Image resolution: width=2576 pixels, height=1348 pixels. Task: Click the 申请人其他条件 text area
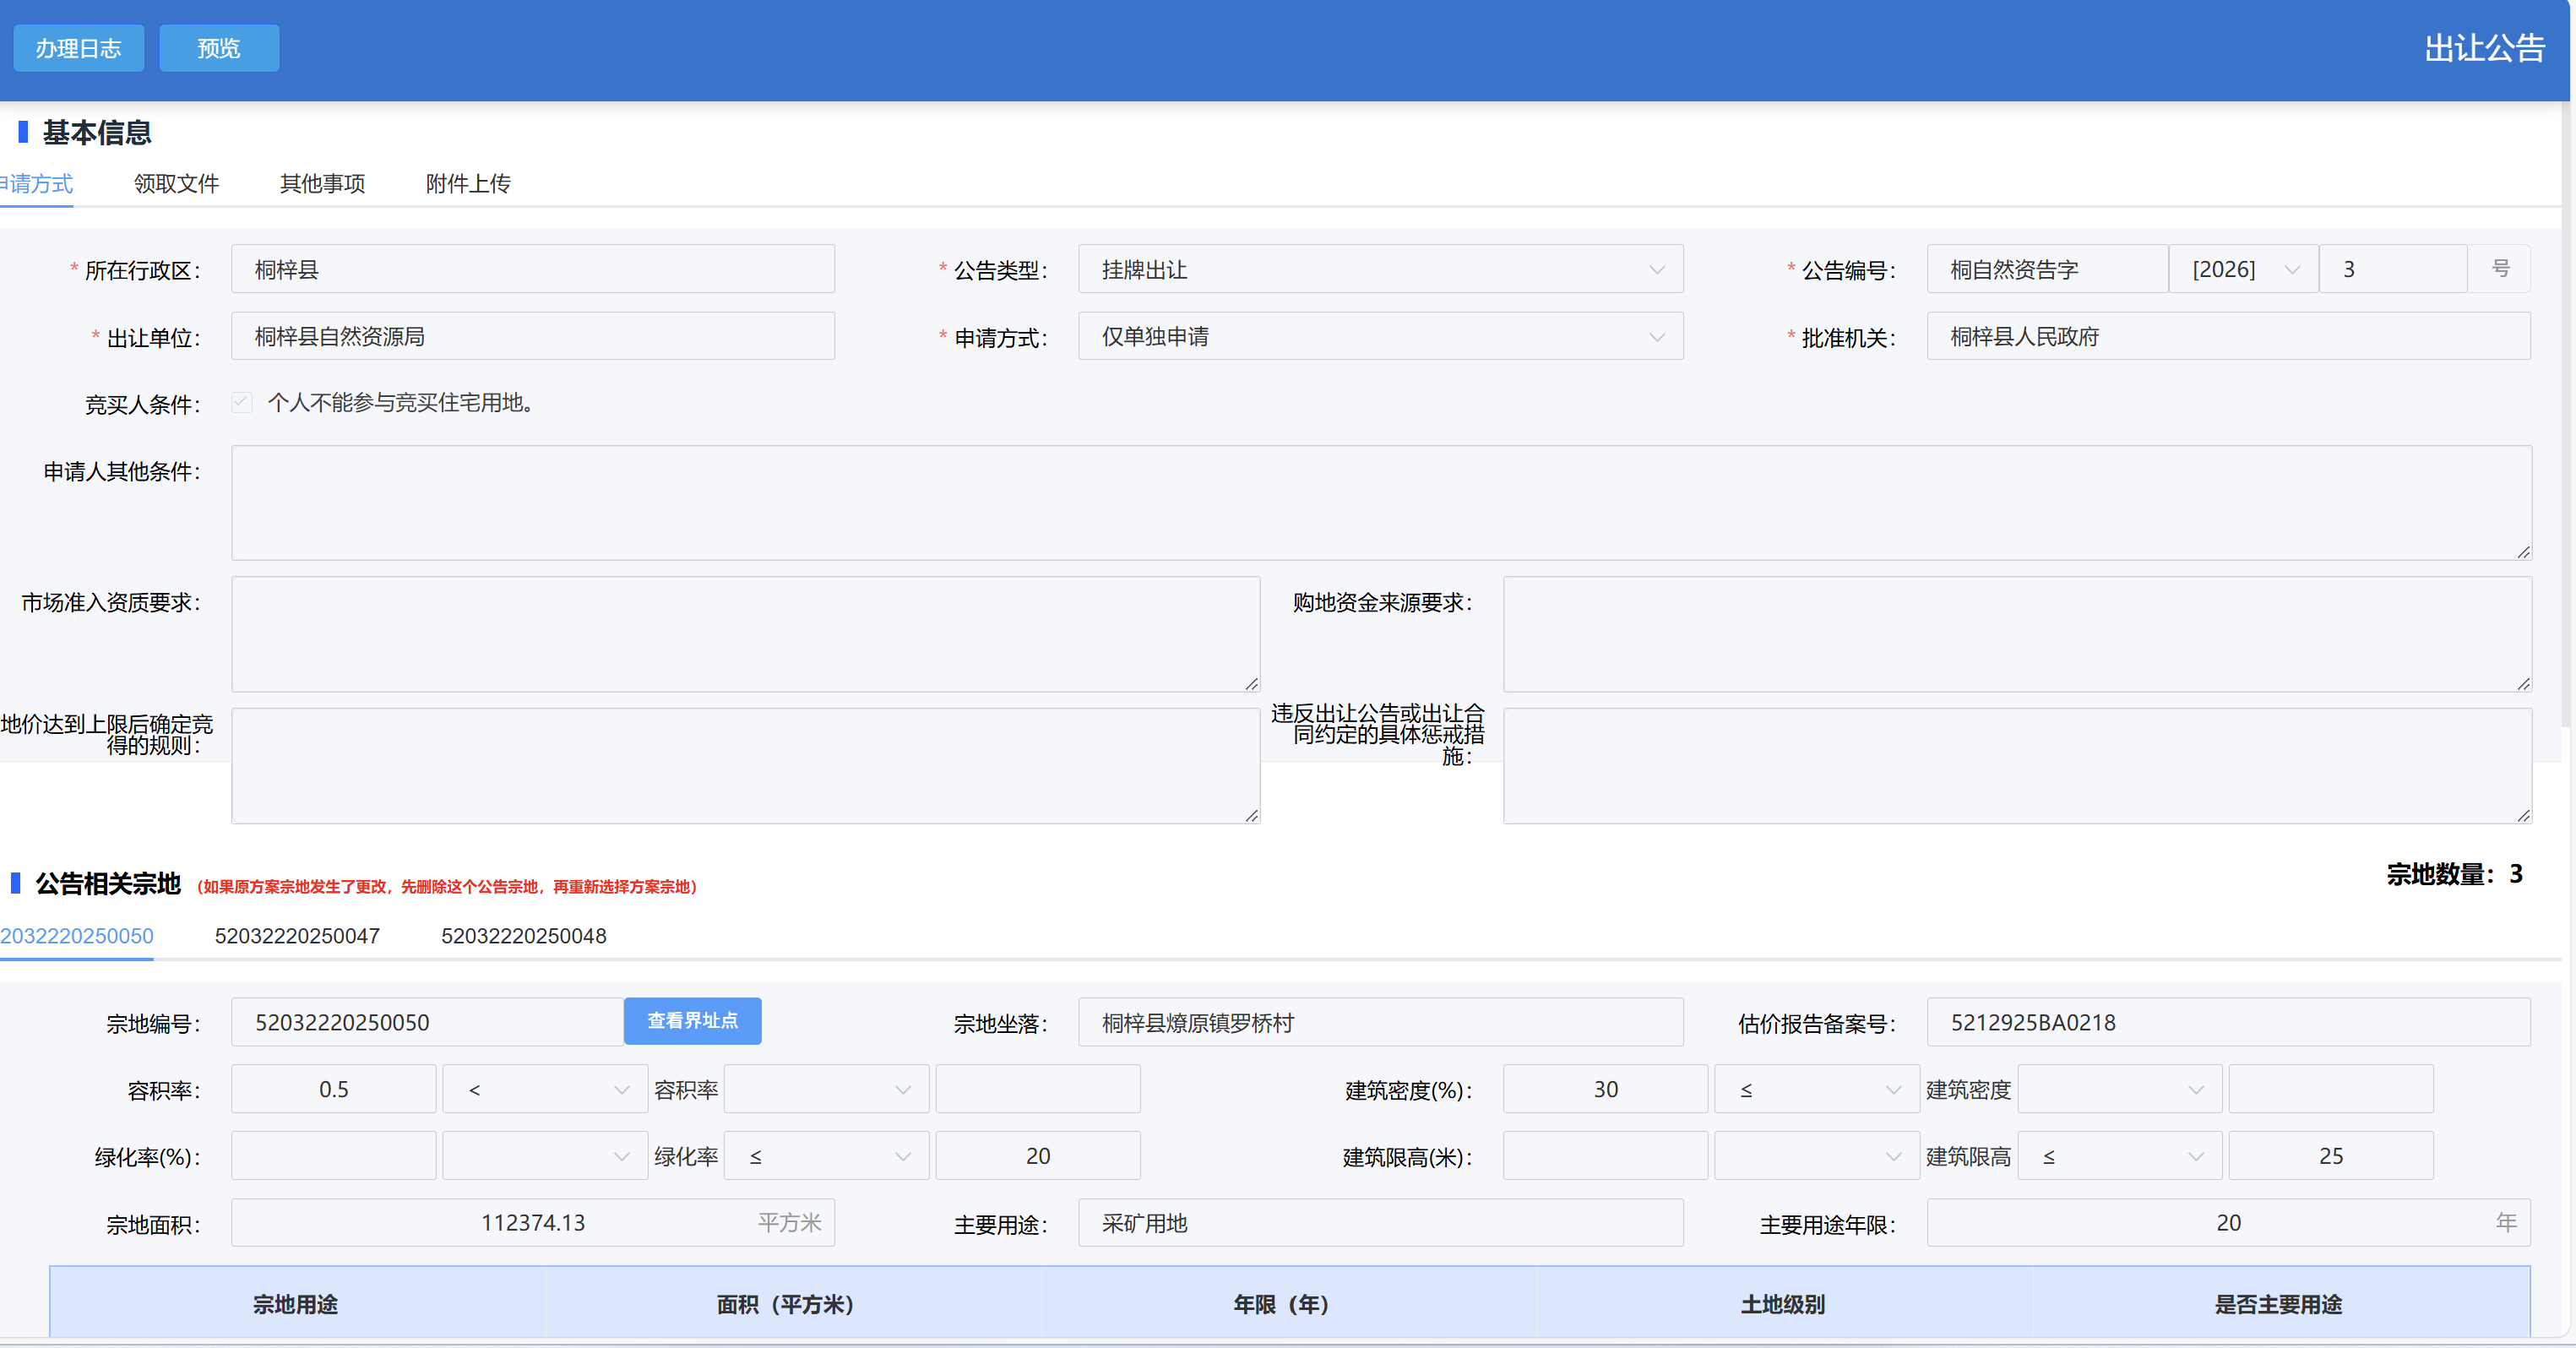tap(1380, 502)
